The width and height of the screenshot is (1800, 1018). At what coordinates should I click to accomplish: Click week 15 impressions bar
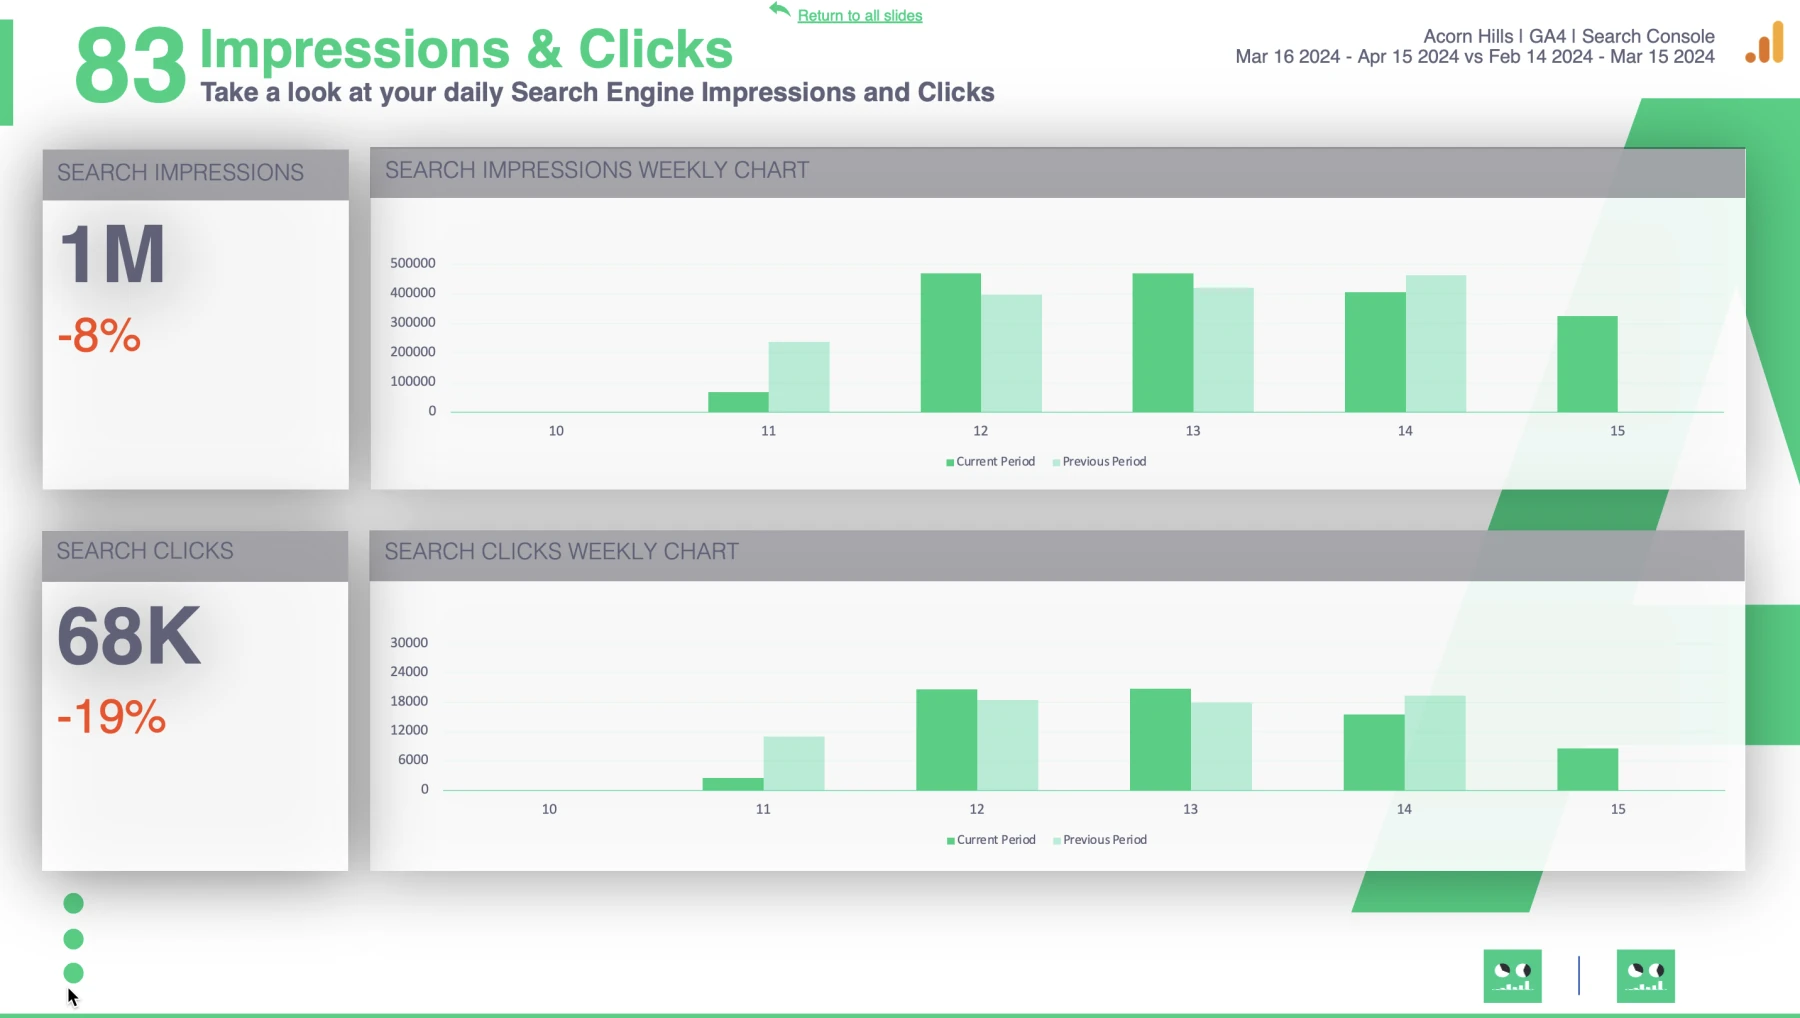click(x=1587, y=364)
